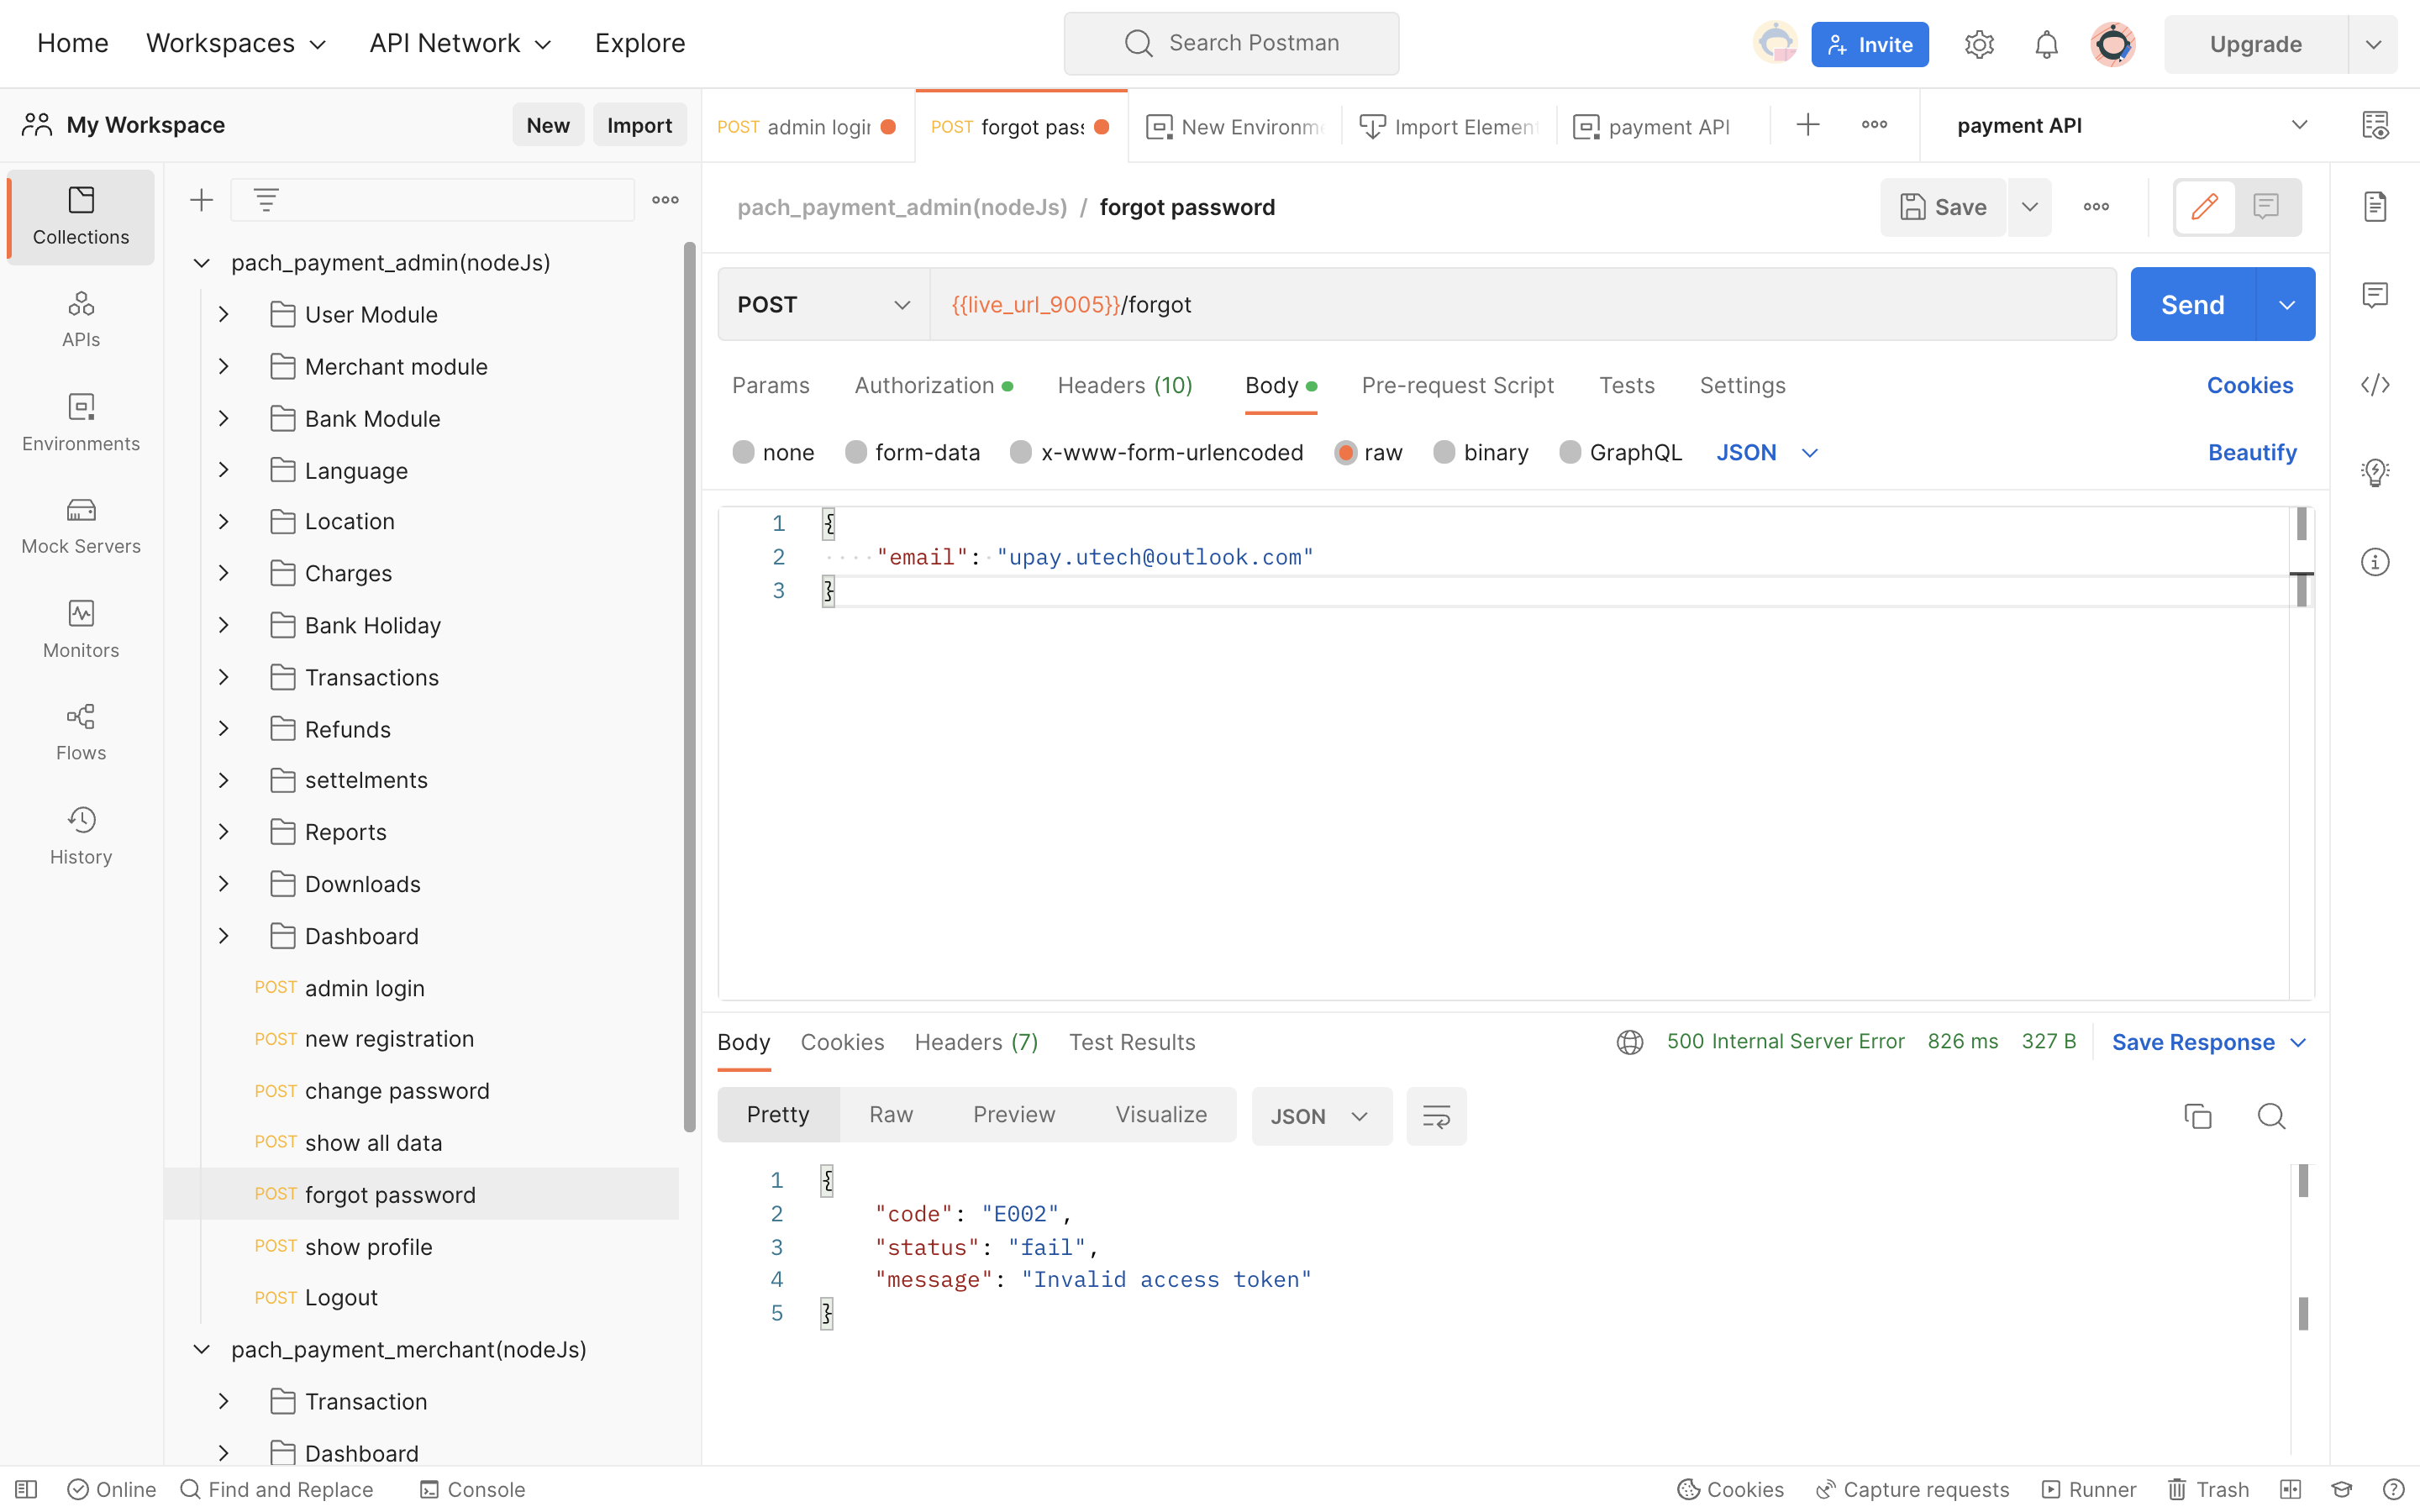
Task: Toggle word wrap in response viewer
Action: (1436, 1116)
